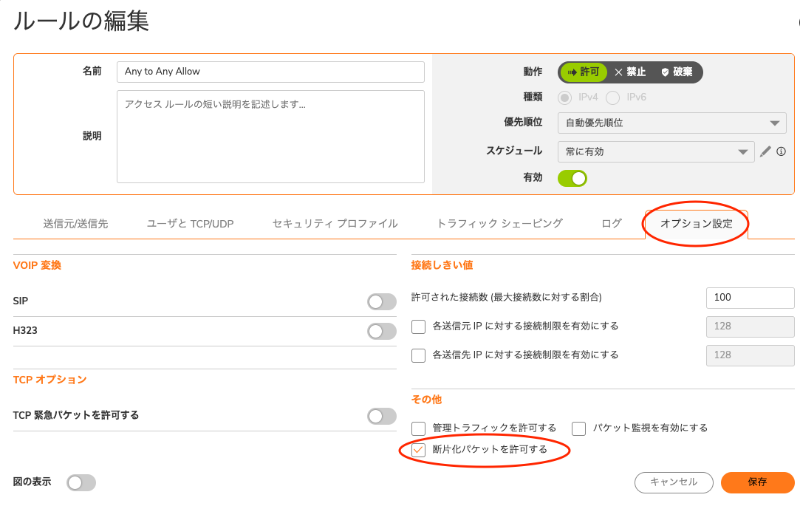This screenshot has height=506, width=800.
Task: Click the 保存 save button
Action: click(758, 482)
